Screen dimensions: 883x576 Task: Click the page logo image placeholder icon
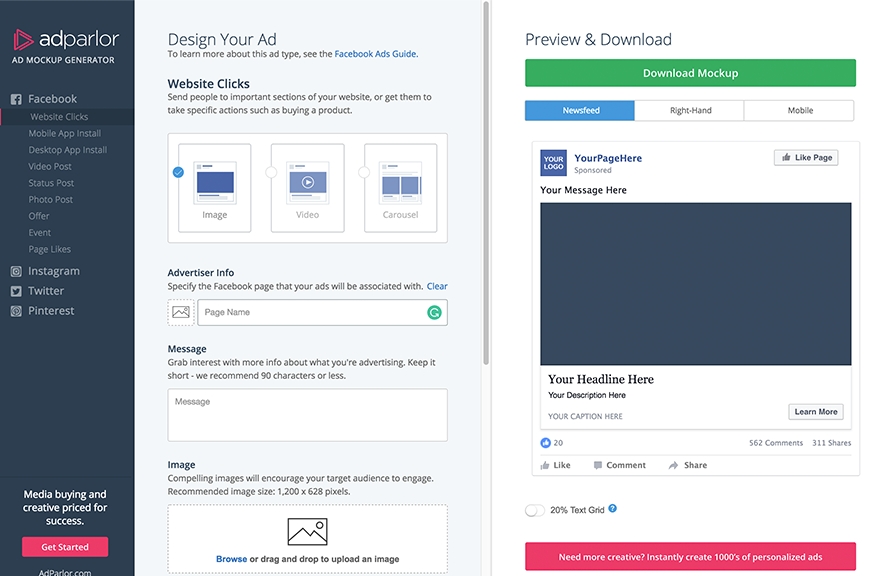coord(181,312)
